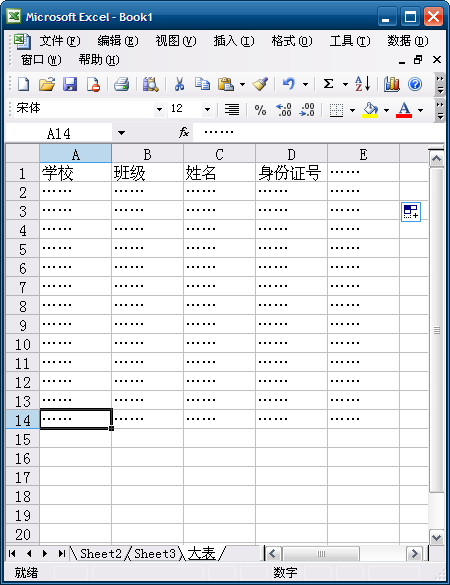
Task: Toggle the align right button
Action: click(232, 110)
